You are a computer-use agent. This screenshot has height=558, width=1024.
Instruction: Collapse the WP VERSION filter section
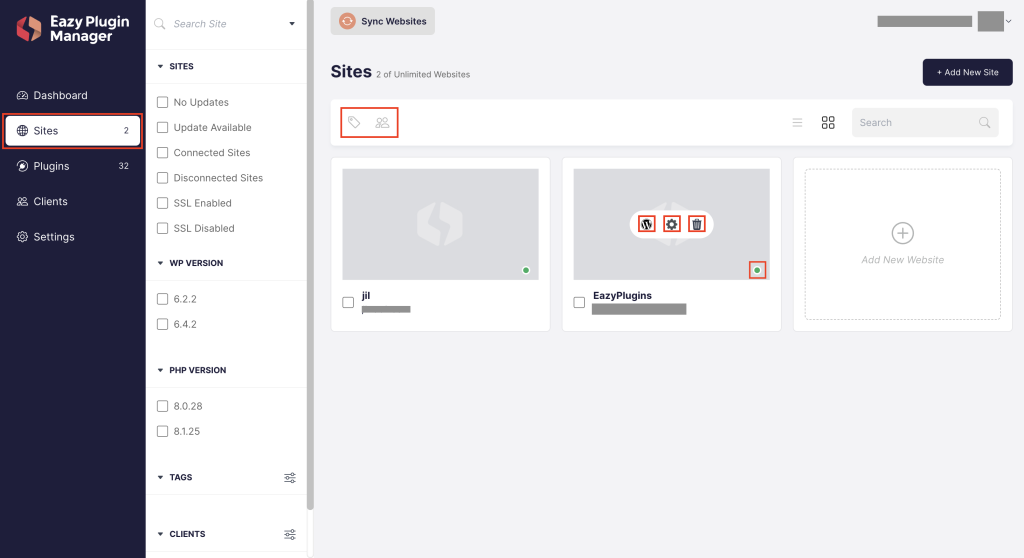point(161,263)
